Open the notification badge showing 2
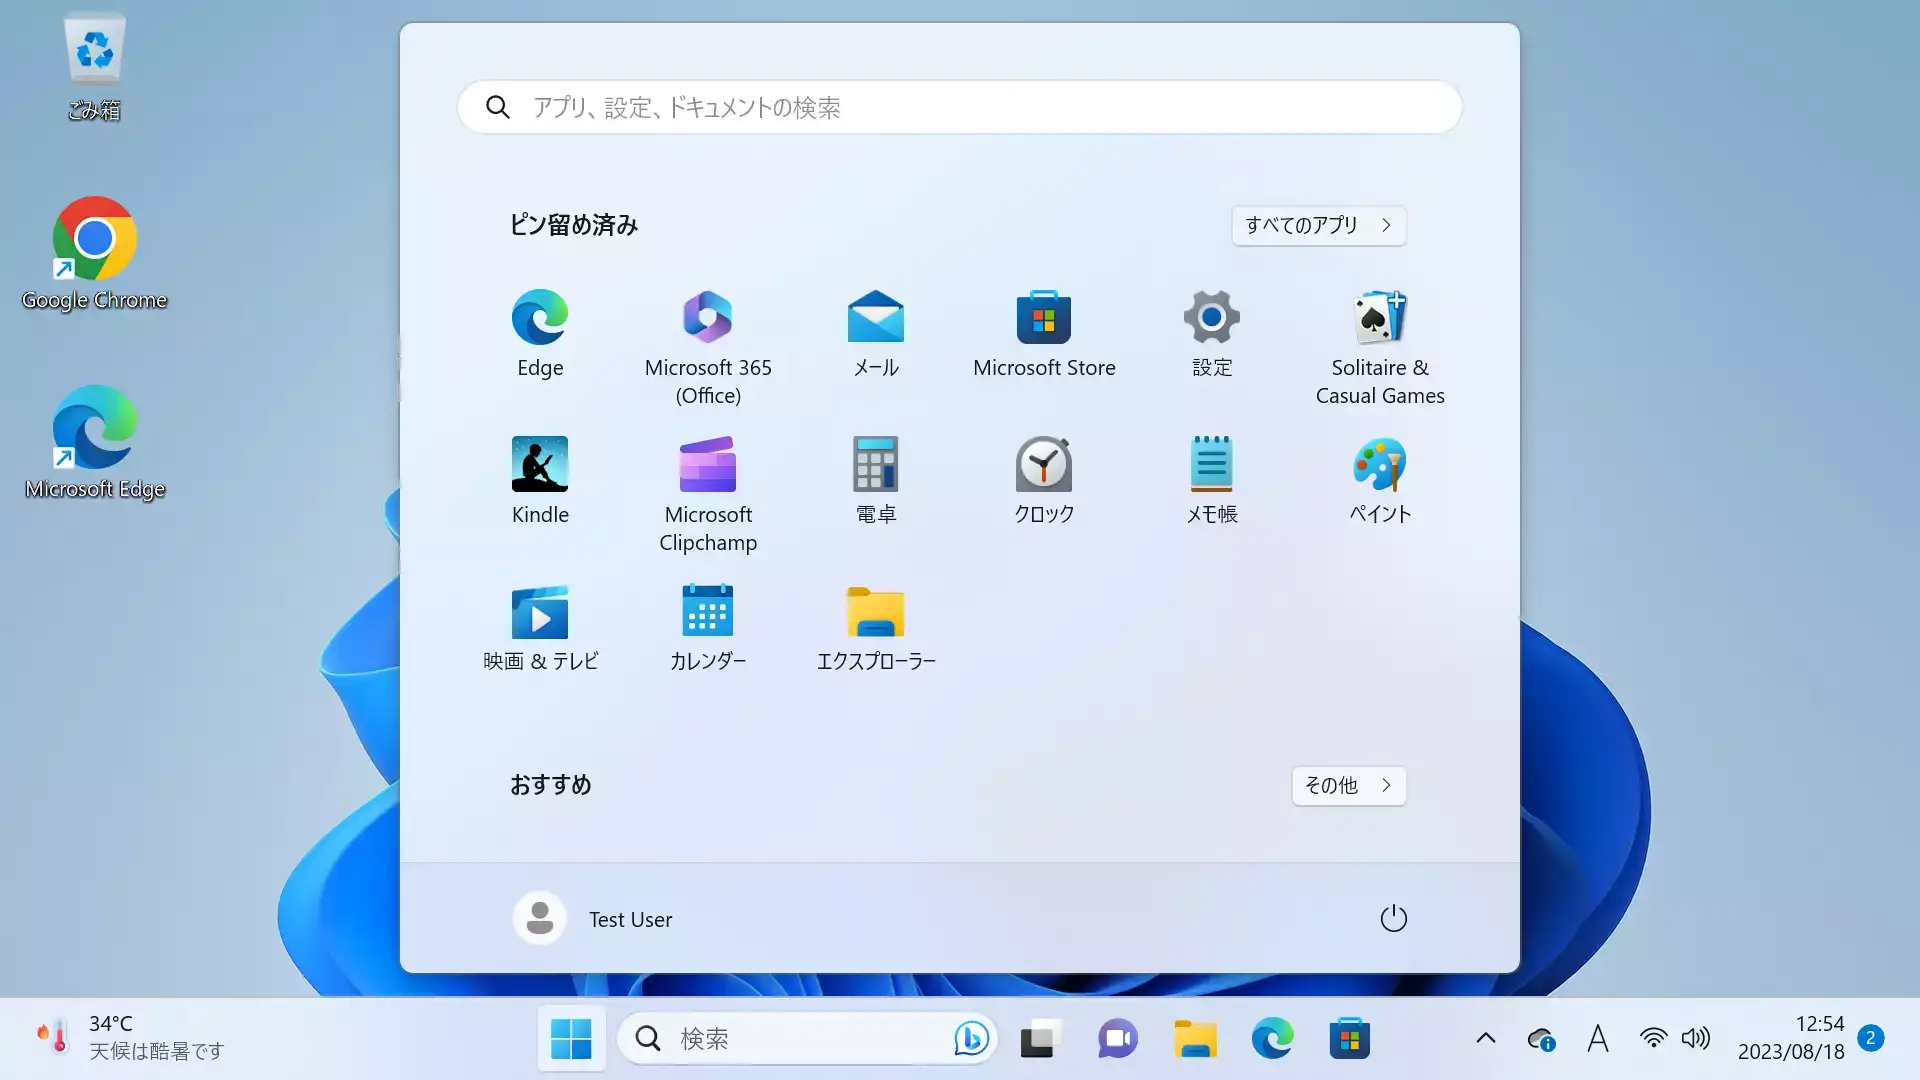 click(1871, 1038)
